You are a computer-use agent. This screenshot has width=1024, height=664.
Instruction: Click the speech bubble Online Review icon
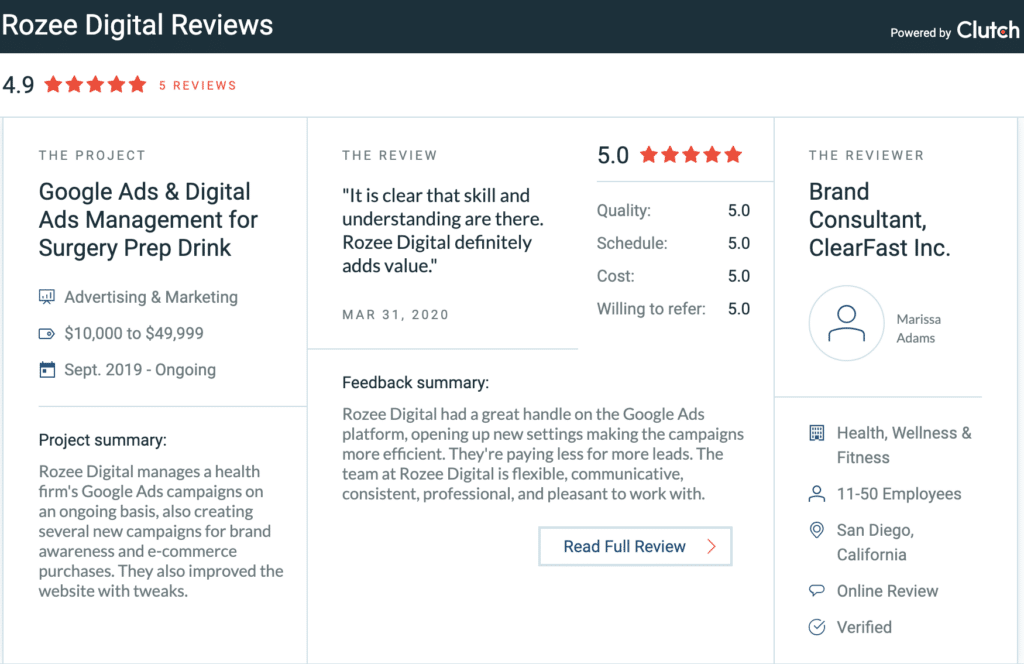point(817,591)
